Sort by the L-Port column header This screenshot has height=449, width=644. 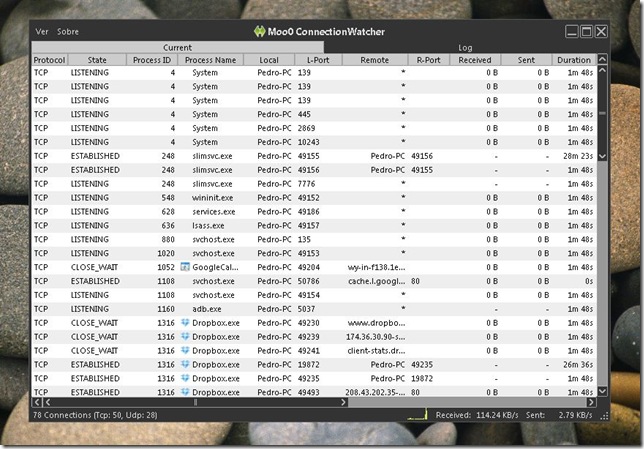(318, 60)
